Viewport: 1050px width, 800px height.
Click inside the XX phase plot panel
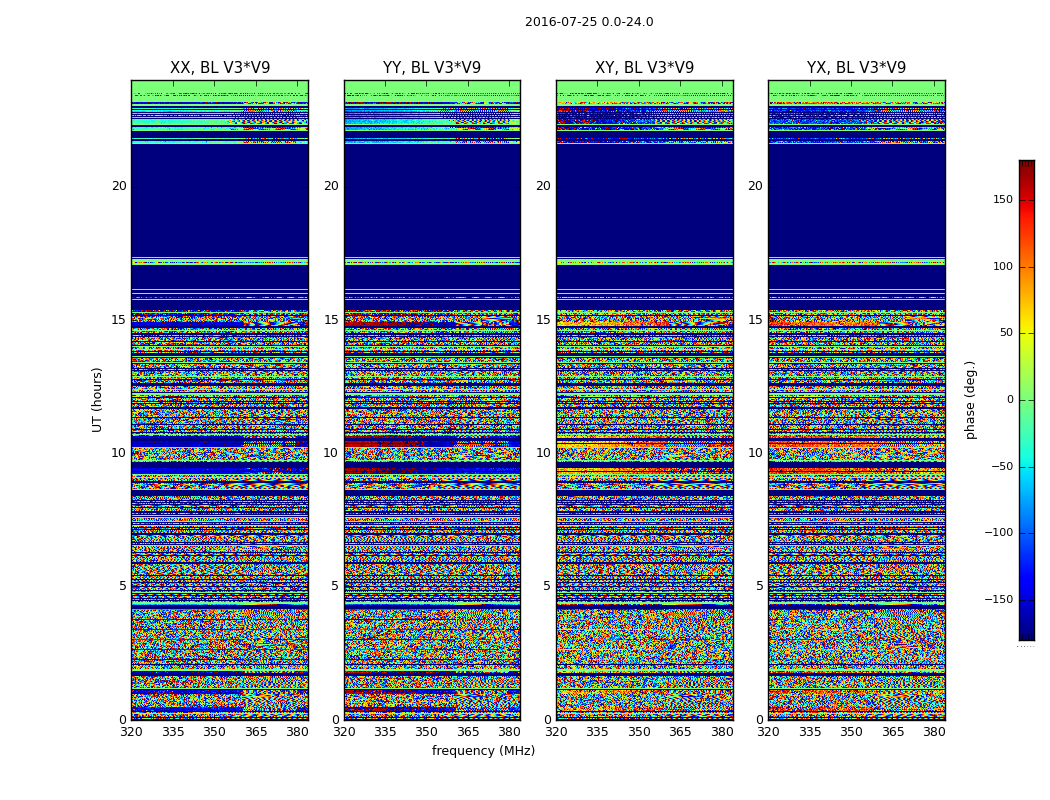(x=220, y=400)
